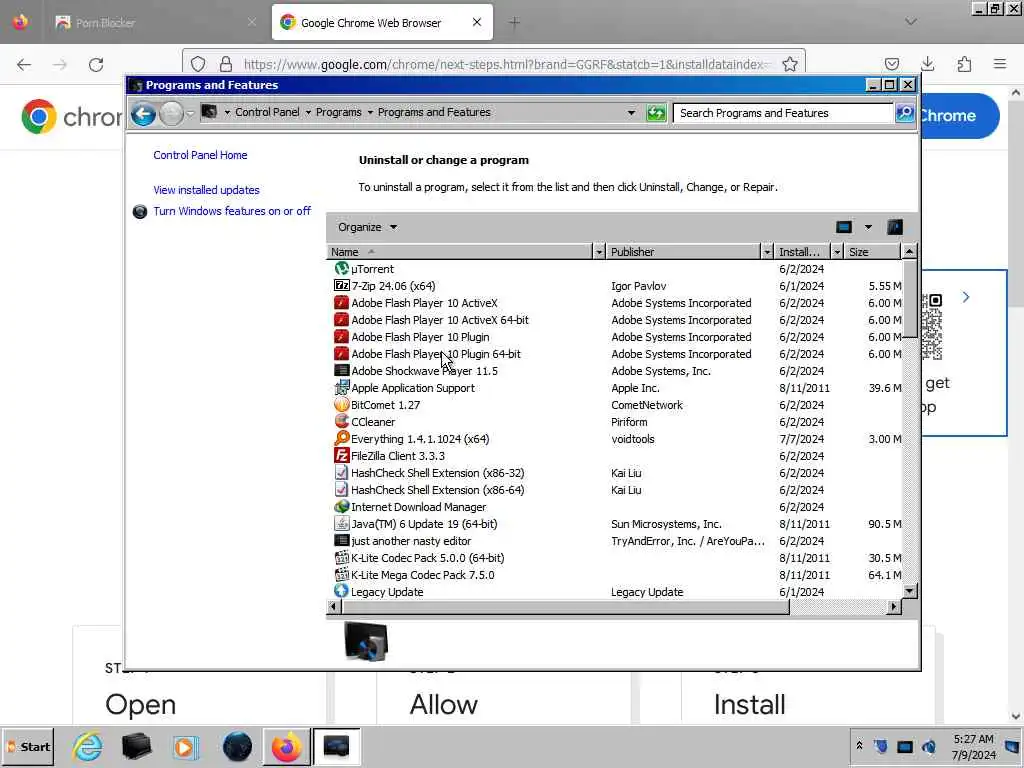
Task: Open View installed updates link
Action: (x=206, y=190)
